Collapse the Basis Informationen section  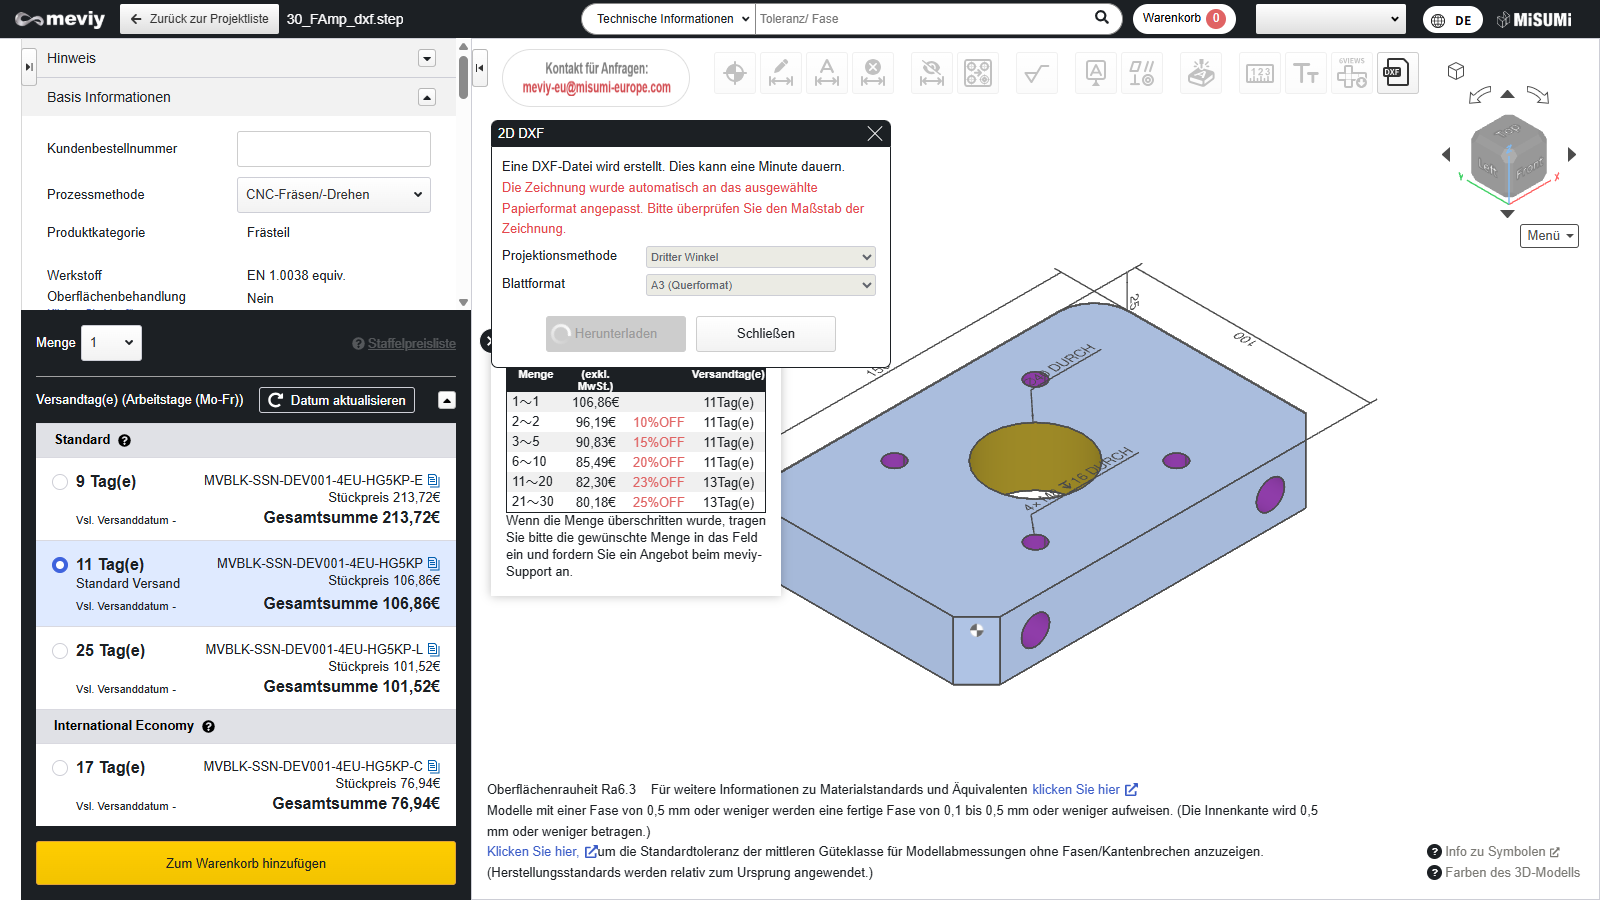(427, 97)
